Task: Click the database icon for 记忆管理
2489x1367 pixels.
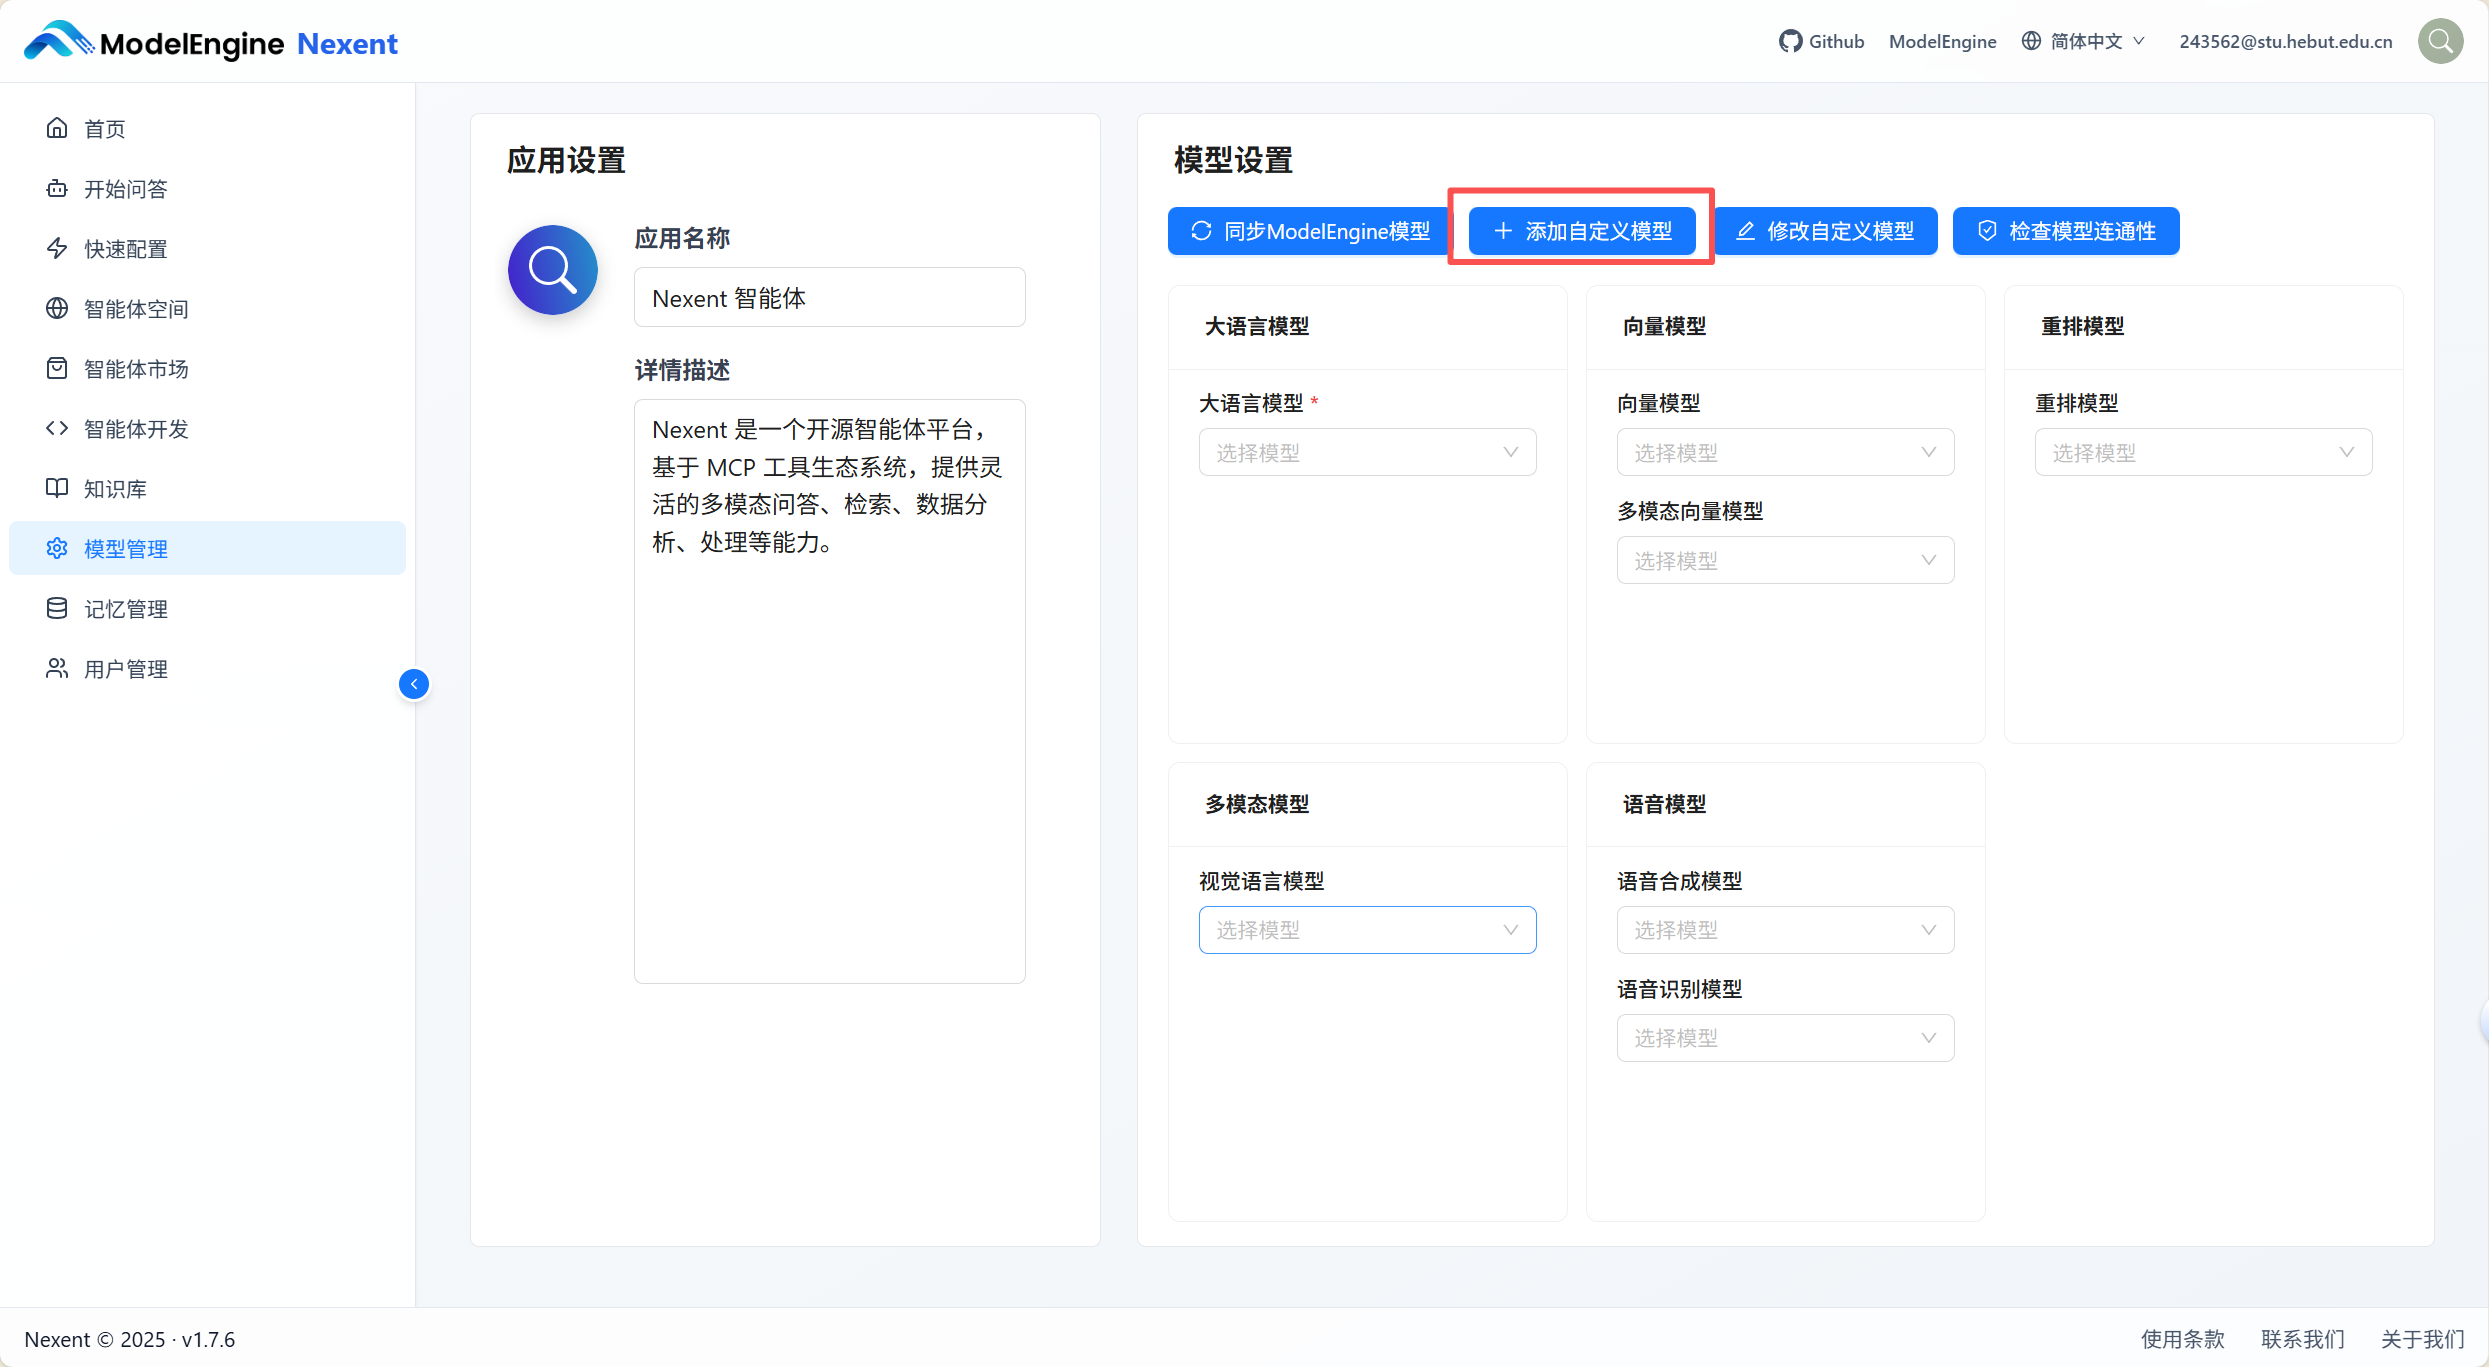Action: [x=57, y=608]
